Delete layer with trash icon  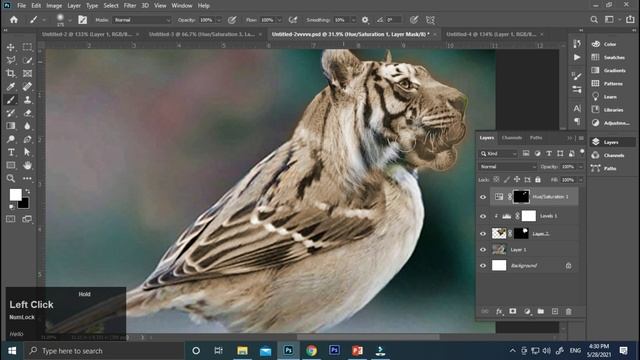pyautogui.click(x=569, y=311)
